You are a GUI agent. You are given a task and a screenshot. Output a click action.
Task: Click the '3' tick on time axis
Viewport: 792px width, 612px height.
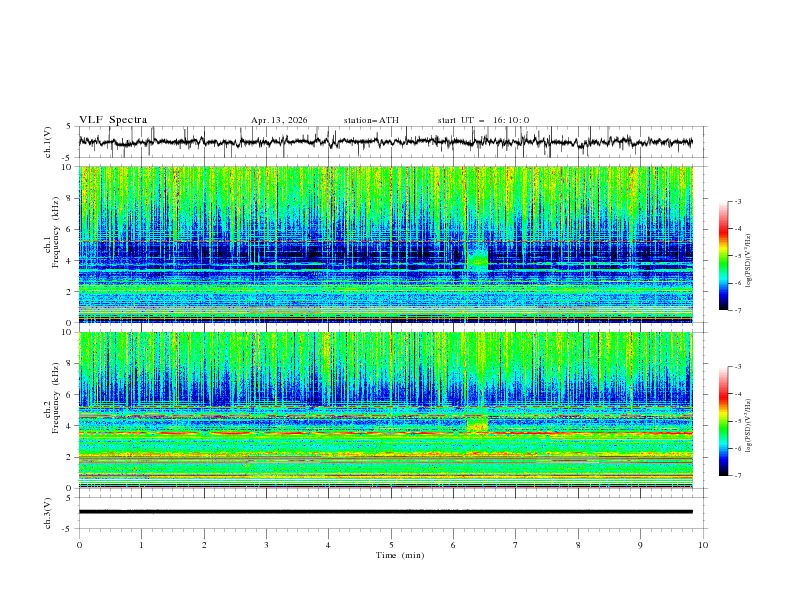click(x=266, y=545)
